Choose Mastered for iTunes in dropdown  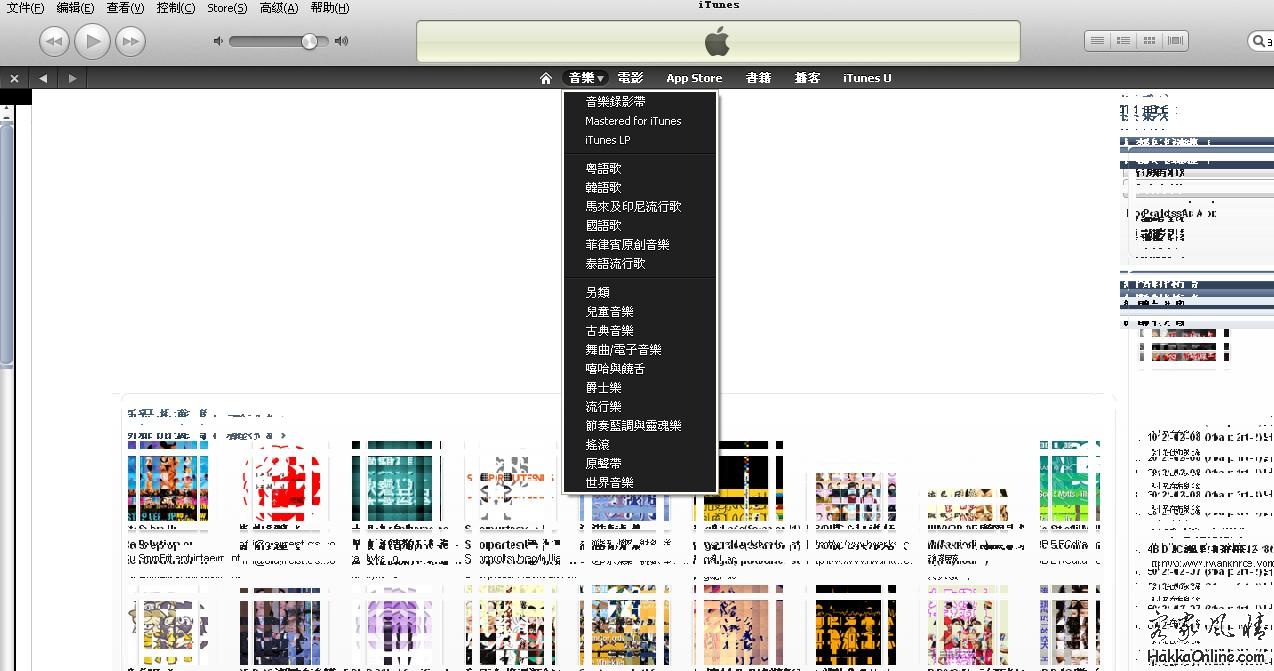coord(633,121)
